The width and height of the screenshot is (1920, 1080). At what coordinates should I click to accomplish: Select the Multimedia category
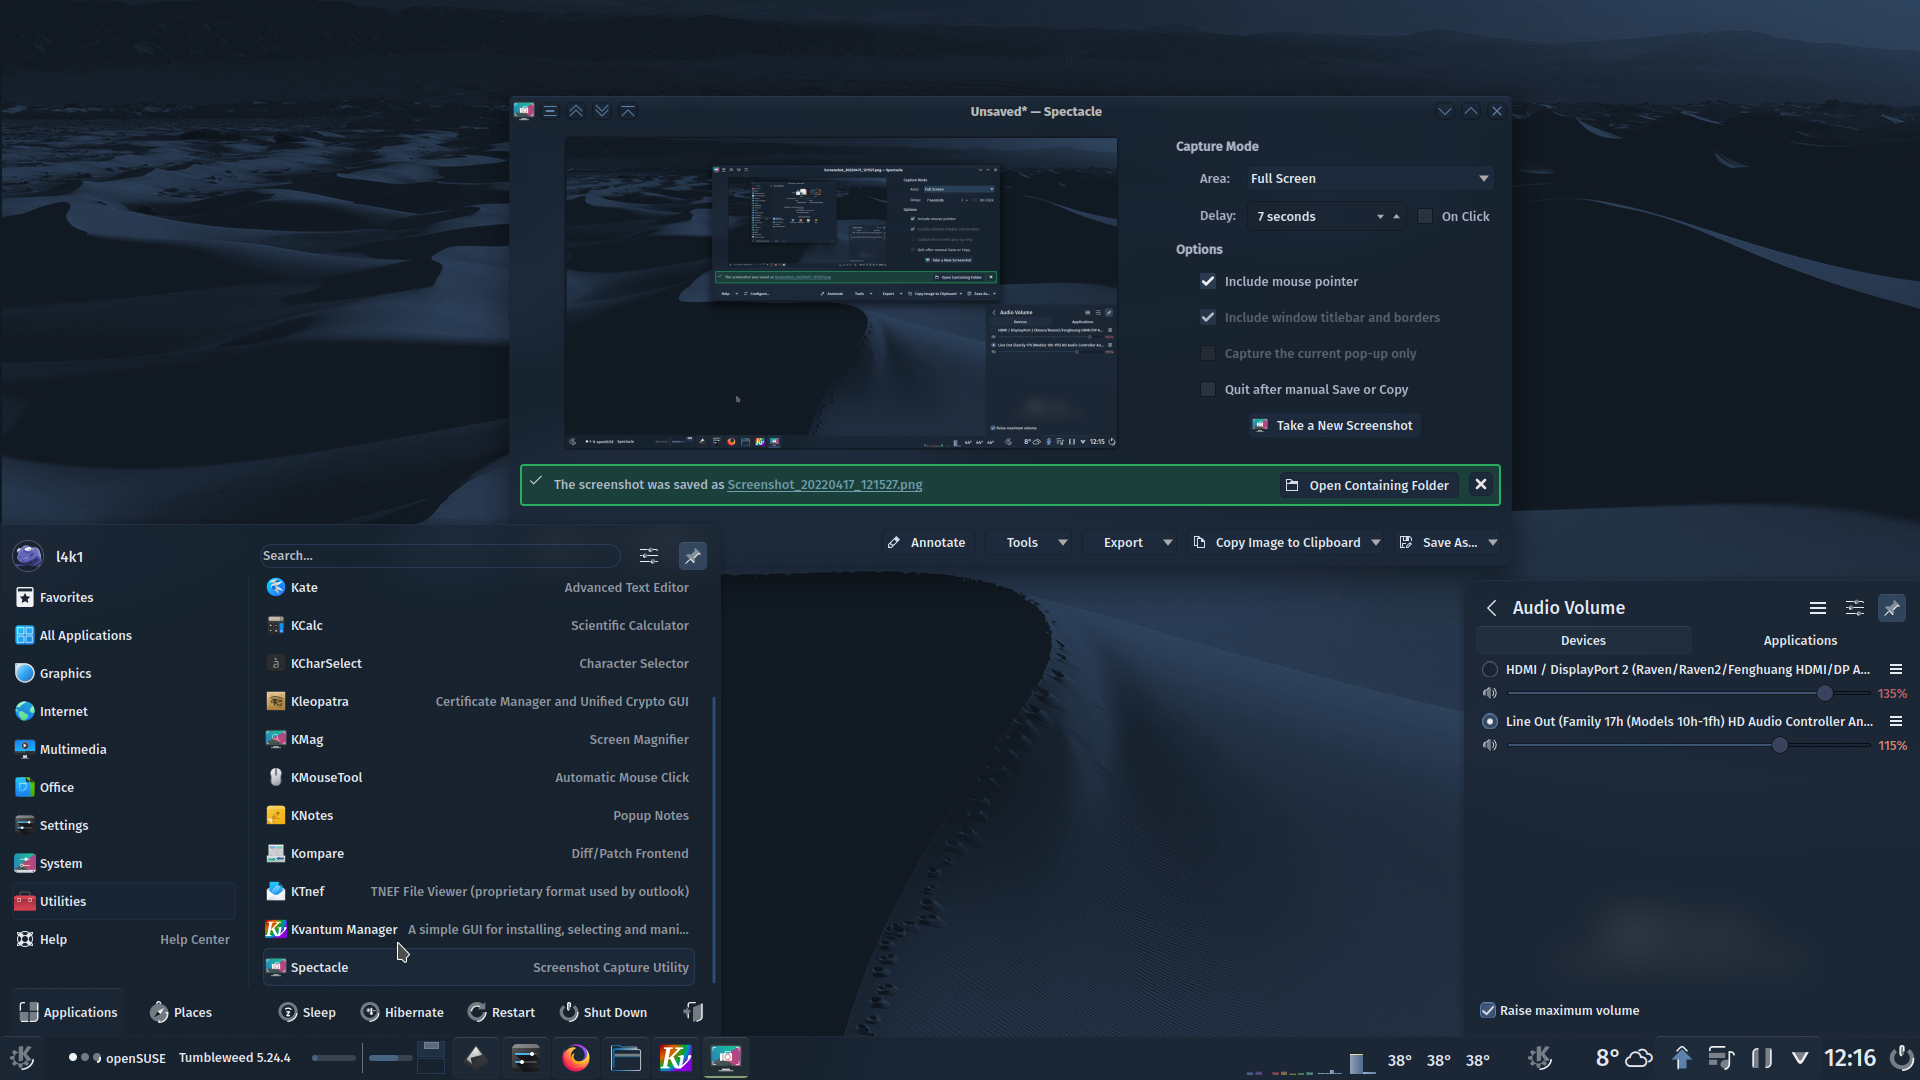pos(124,749)
